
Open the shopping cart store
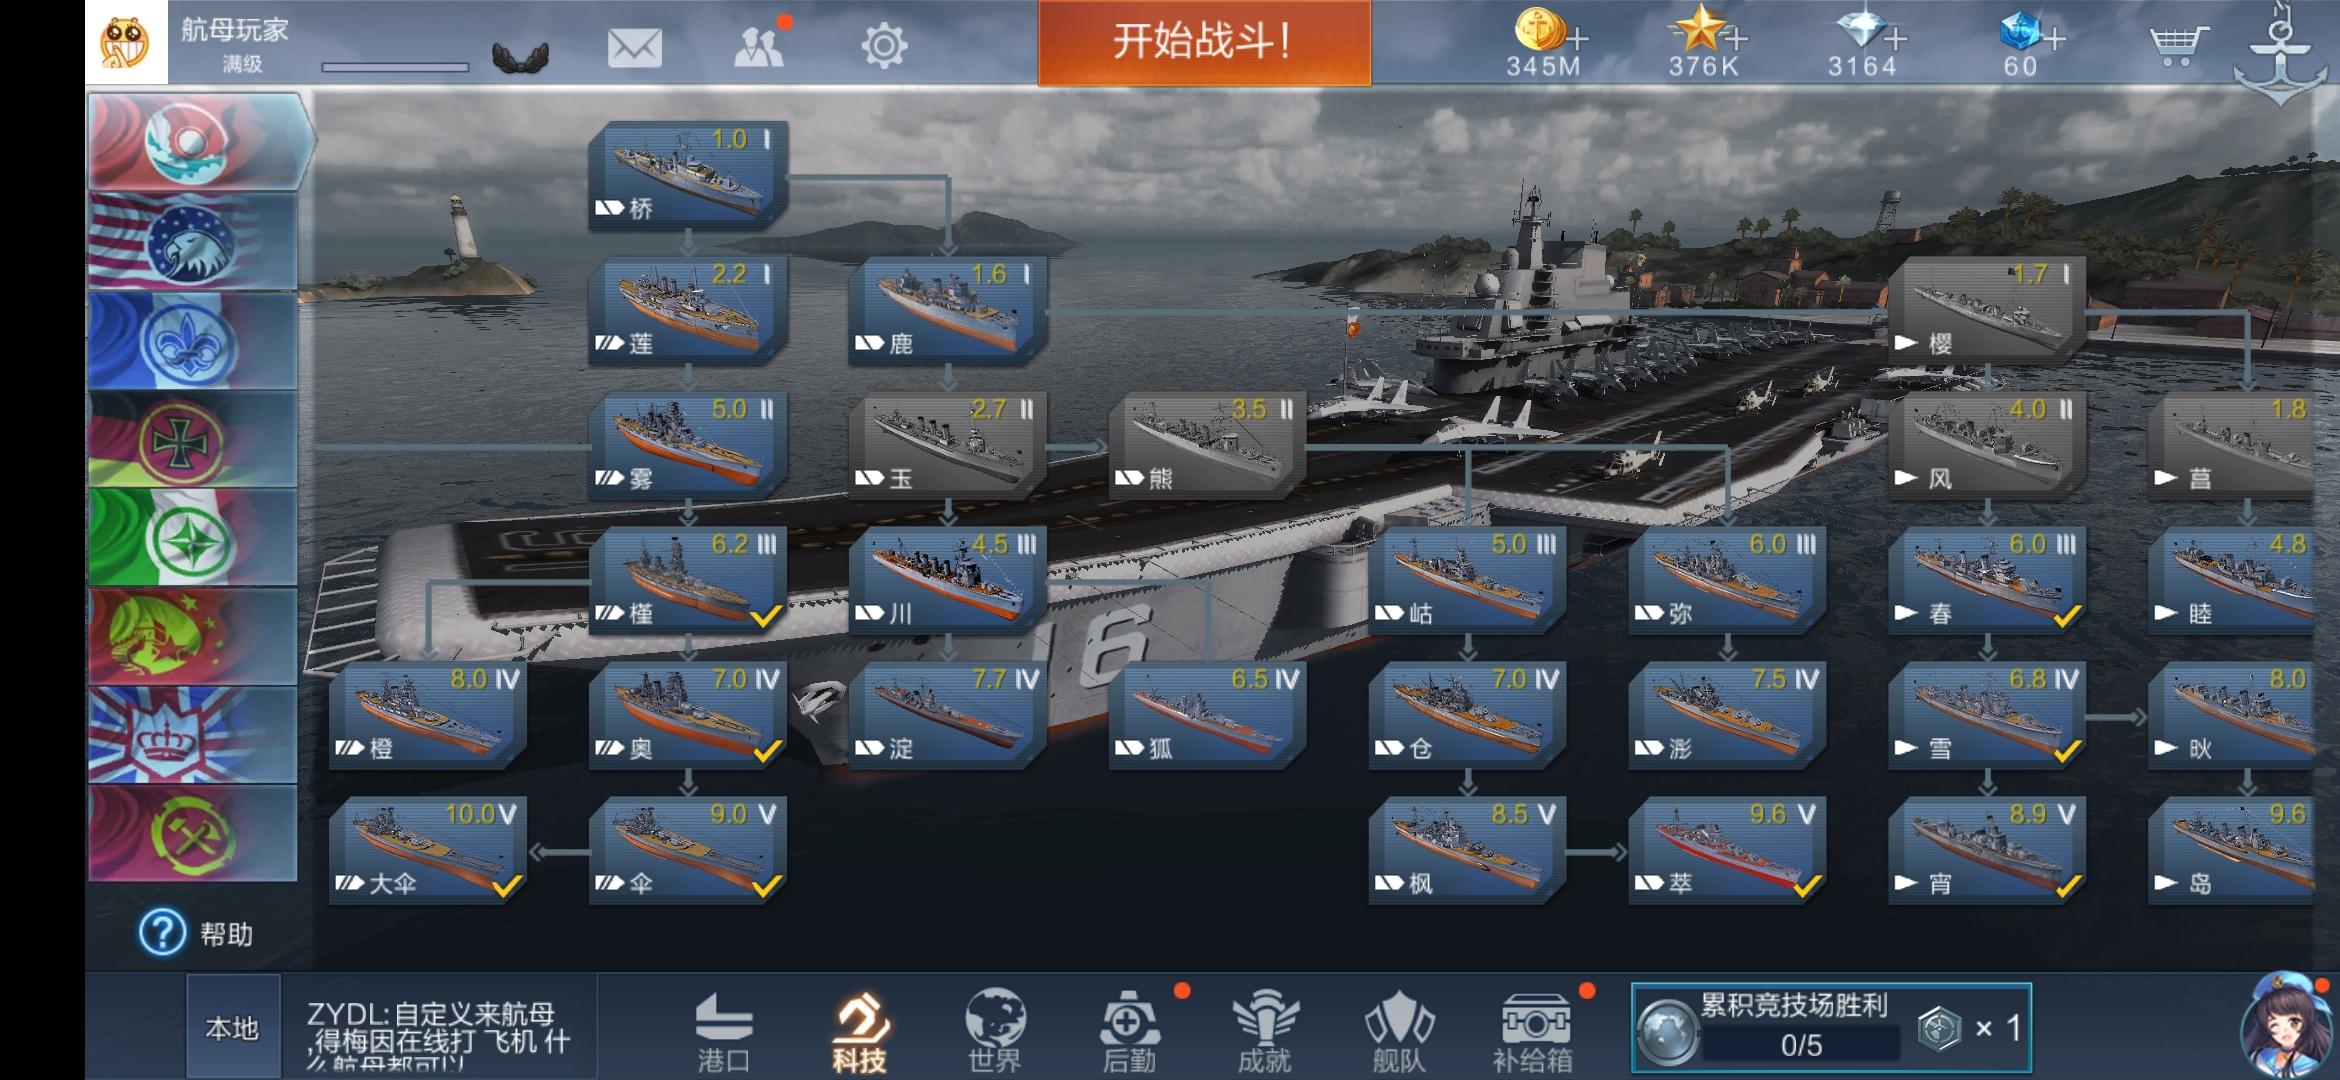click(x=2177, y=45)
